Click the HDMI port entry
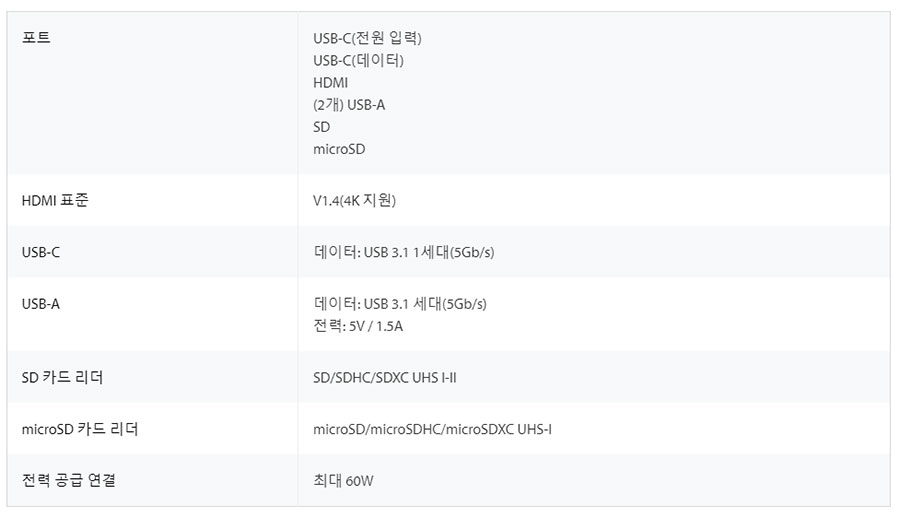Screen dimensions: 900x518 point(331,83)
